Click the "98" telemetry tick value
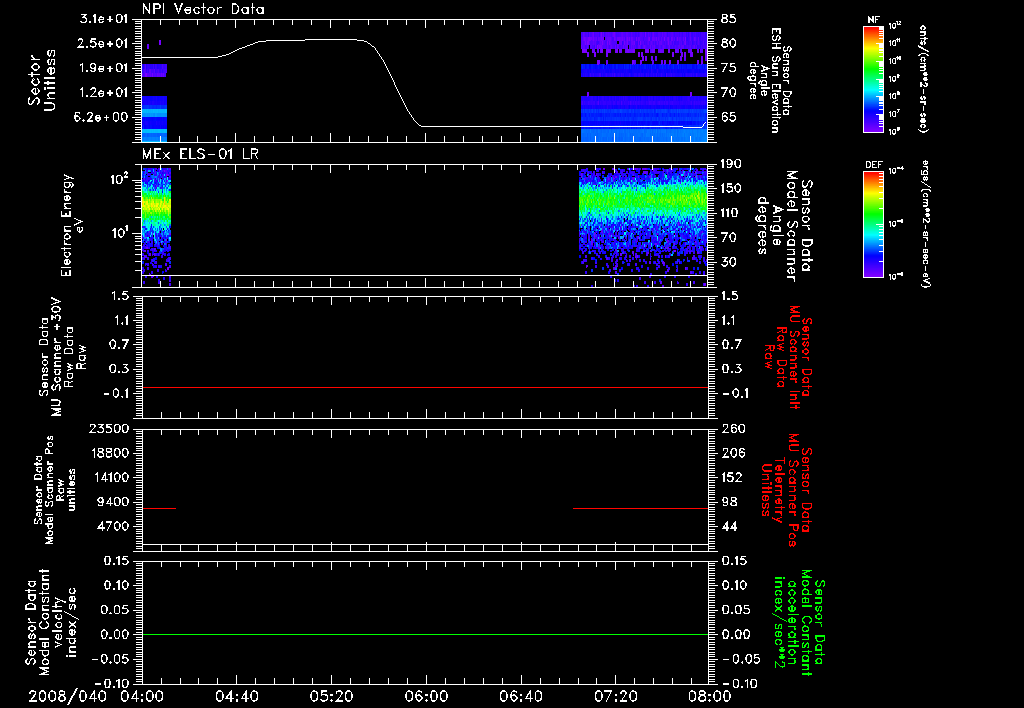This screenshot has width=1024, height=708. click(x=729, y=502)
